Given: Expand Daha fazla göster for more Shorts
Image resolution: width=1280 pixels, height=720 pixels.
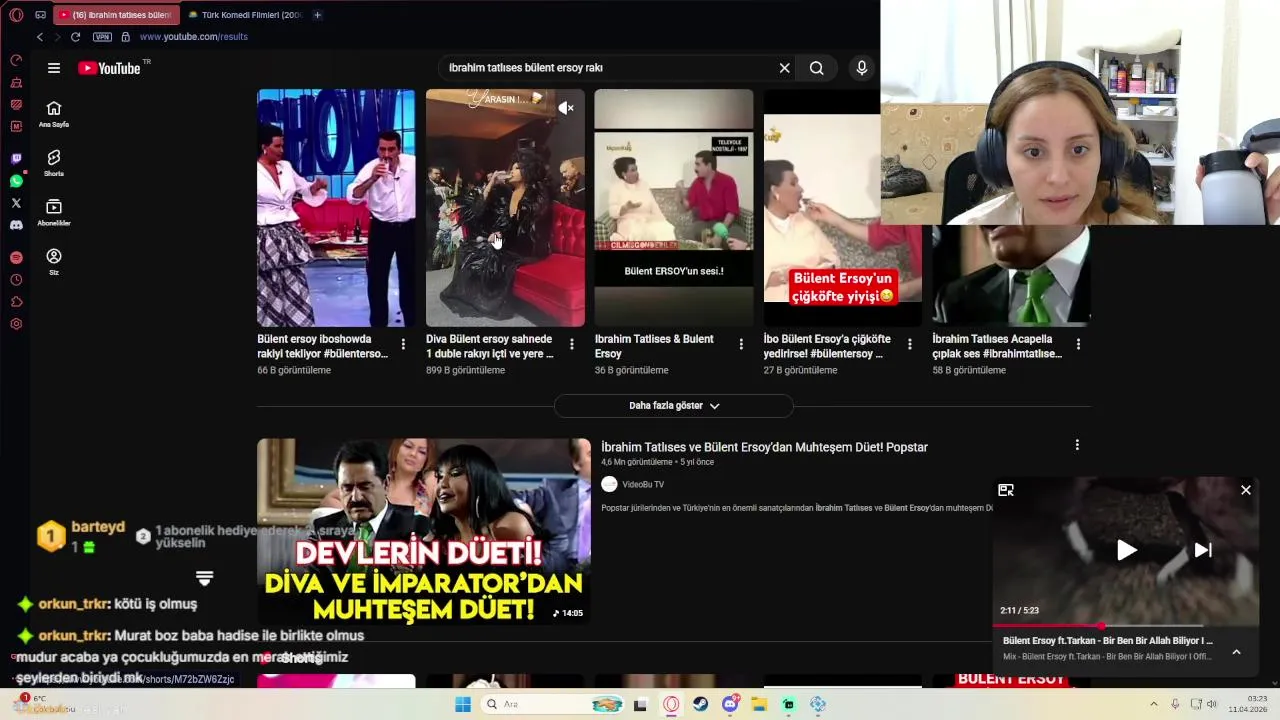Looking at the screenshot, I should click(x=674, y=406).
